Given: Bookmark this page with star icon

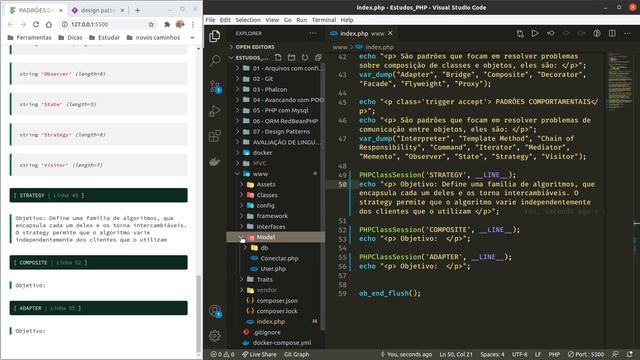Looking at the screenshot, I should point(151,24).
